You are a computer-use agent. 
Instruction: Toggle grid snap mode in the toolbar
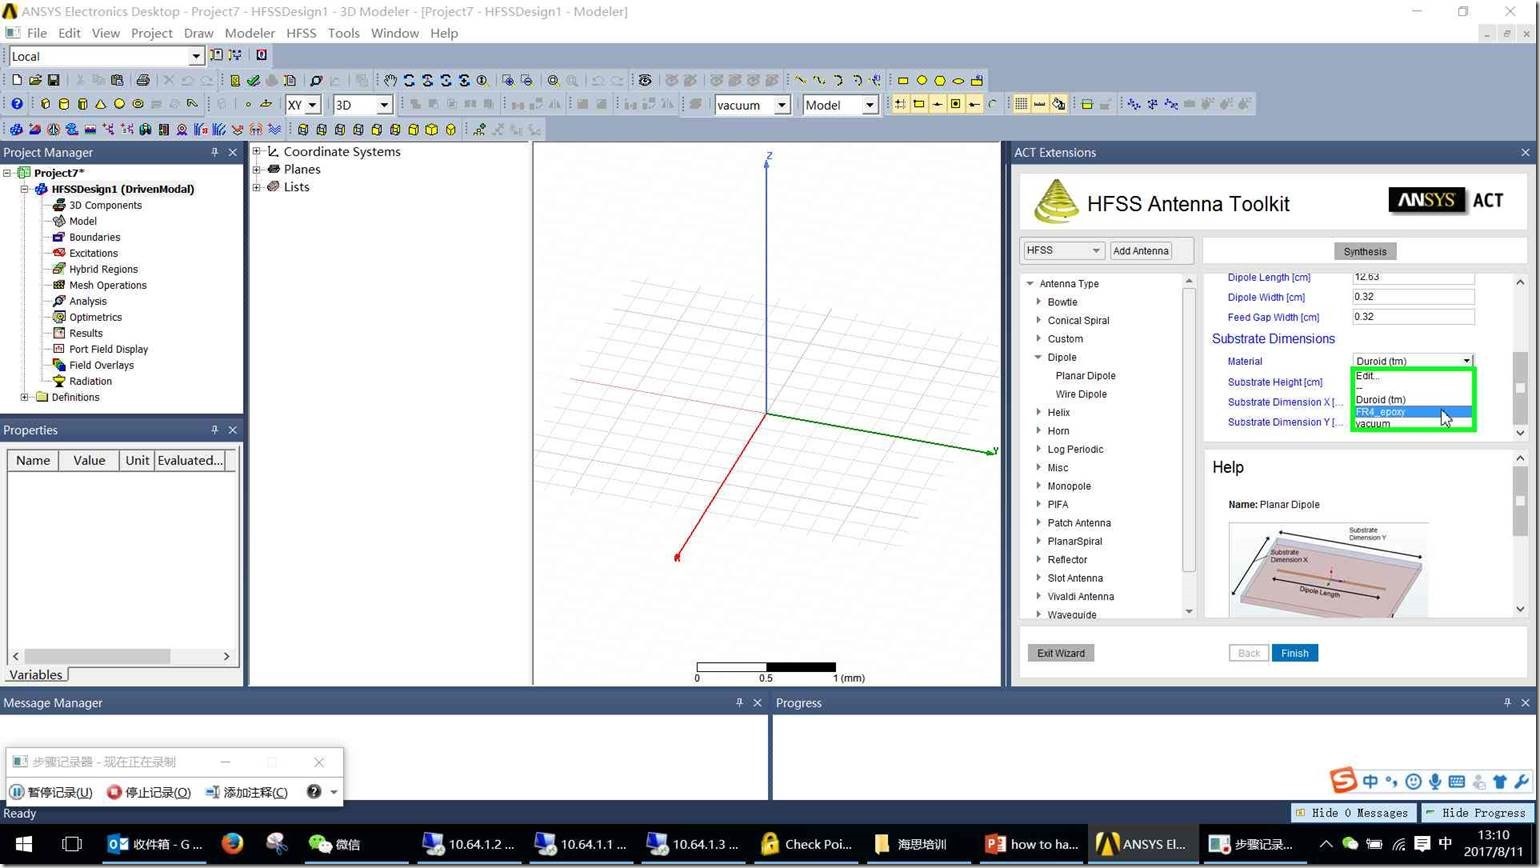(x=900, y=104)
